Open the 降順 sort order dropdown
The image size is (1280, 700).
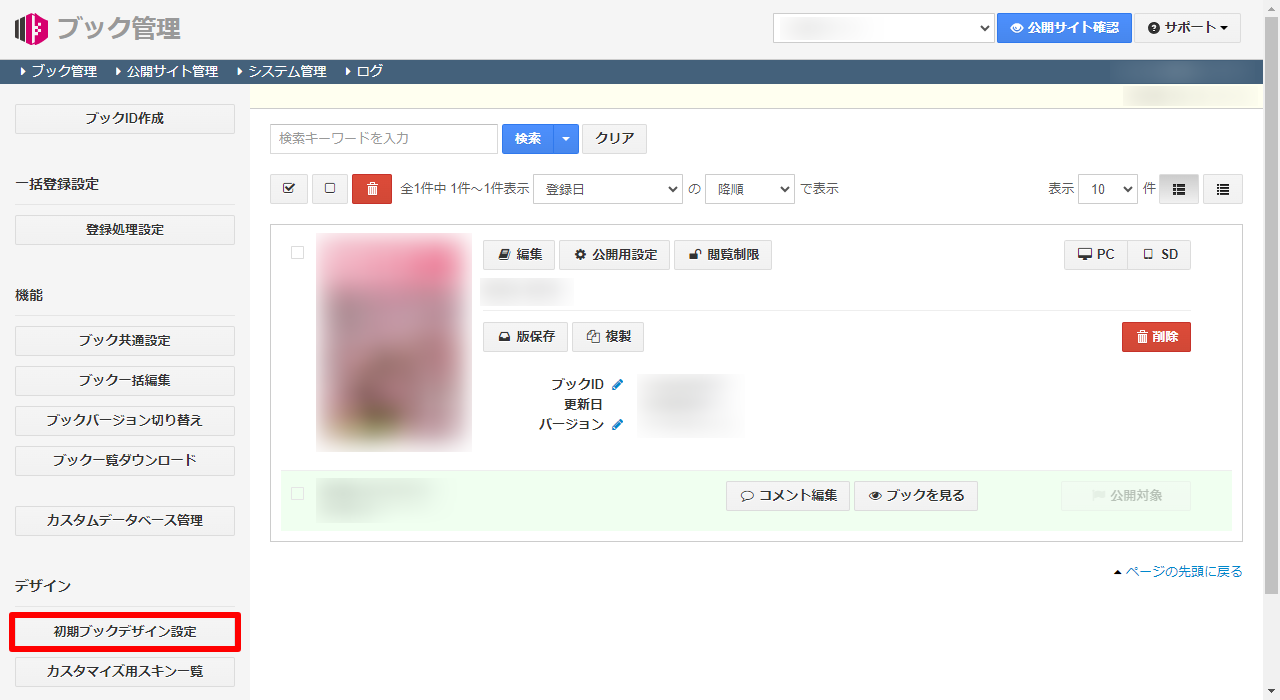point(749,189)
